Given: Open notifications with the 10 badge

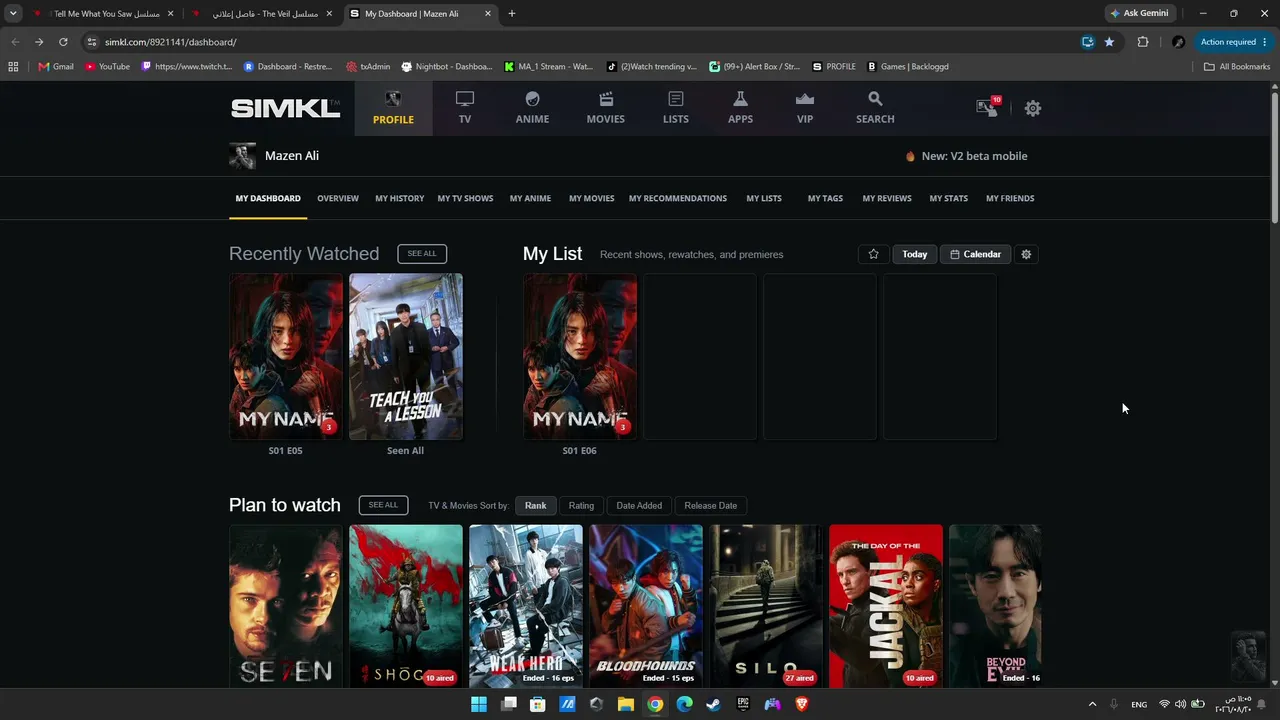Looking at the screenshot, I should point(988,107).
